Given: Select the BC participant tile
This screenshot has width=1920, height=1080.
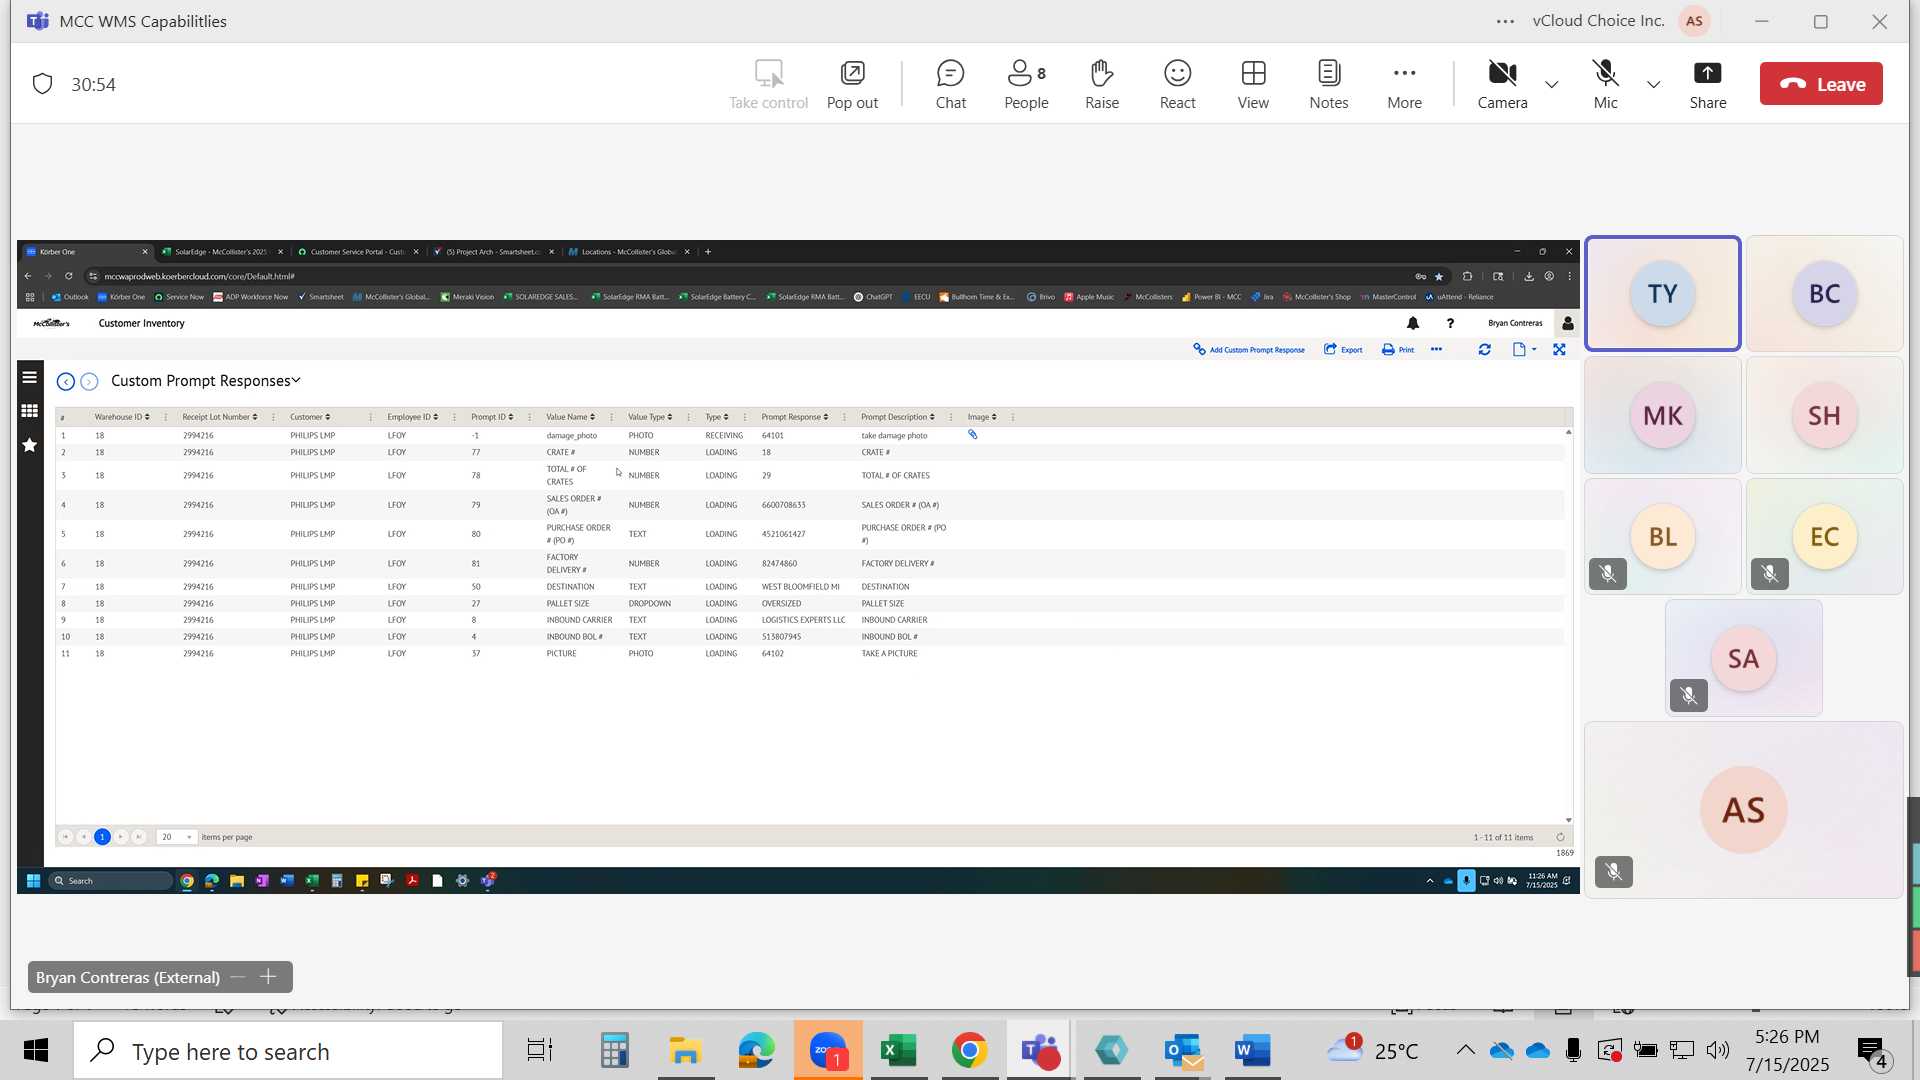Looking at the screenshot, I should (x=1824, y=293).
